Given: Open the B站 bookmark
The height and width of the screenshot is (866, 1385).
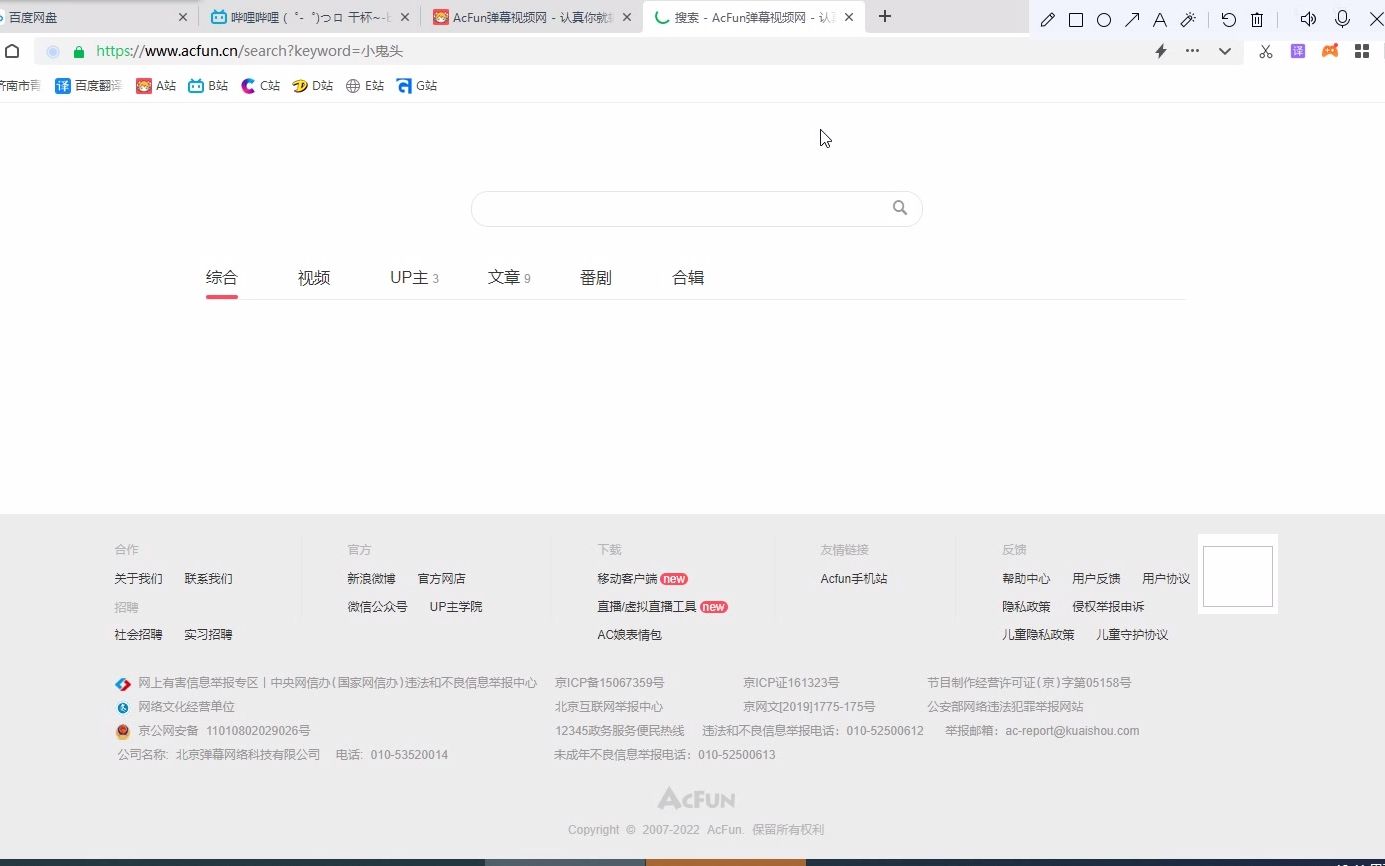Looking at the screenshot, I should pos(209,86).
